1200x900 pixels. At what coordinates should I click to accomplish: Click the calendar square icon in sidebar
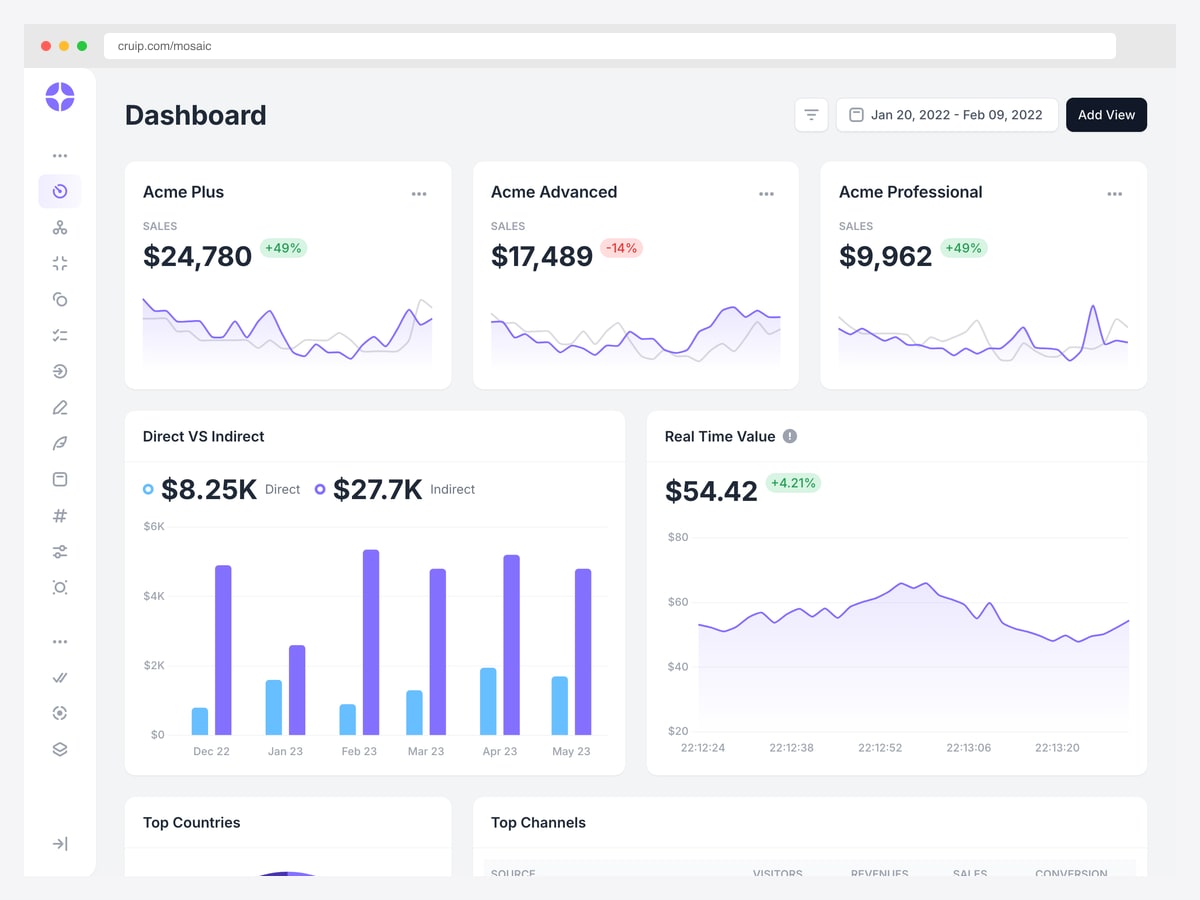coord(60,479)
